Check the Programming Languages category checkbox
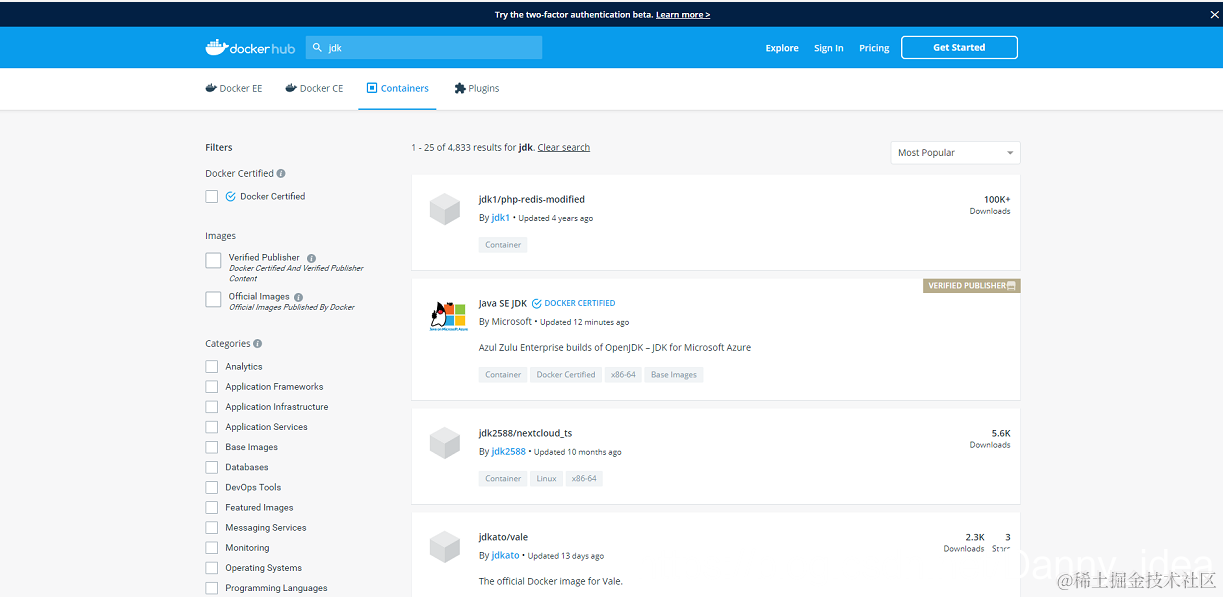Screen dimensions: 1223x597 212,588
